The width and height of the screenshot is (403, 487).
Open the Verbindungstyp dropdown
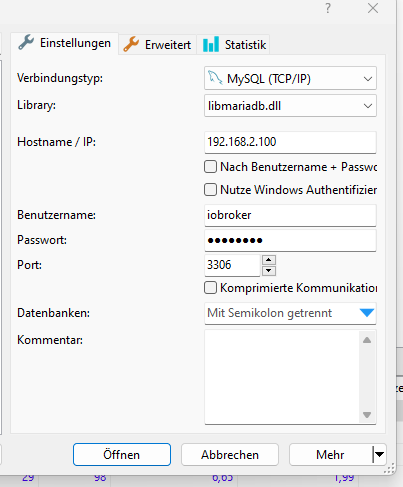click(290, 78)
